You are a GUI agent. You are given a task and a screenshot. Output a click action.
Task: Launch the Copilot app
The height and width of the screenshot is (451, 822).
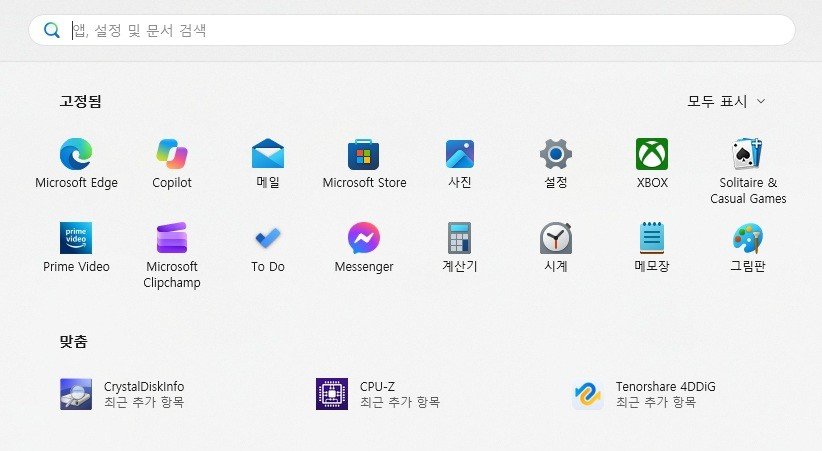pos(172,154)
